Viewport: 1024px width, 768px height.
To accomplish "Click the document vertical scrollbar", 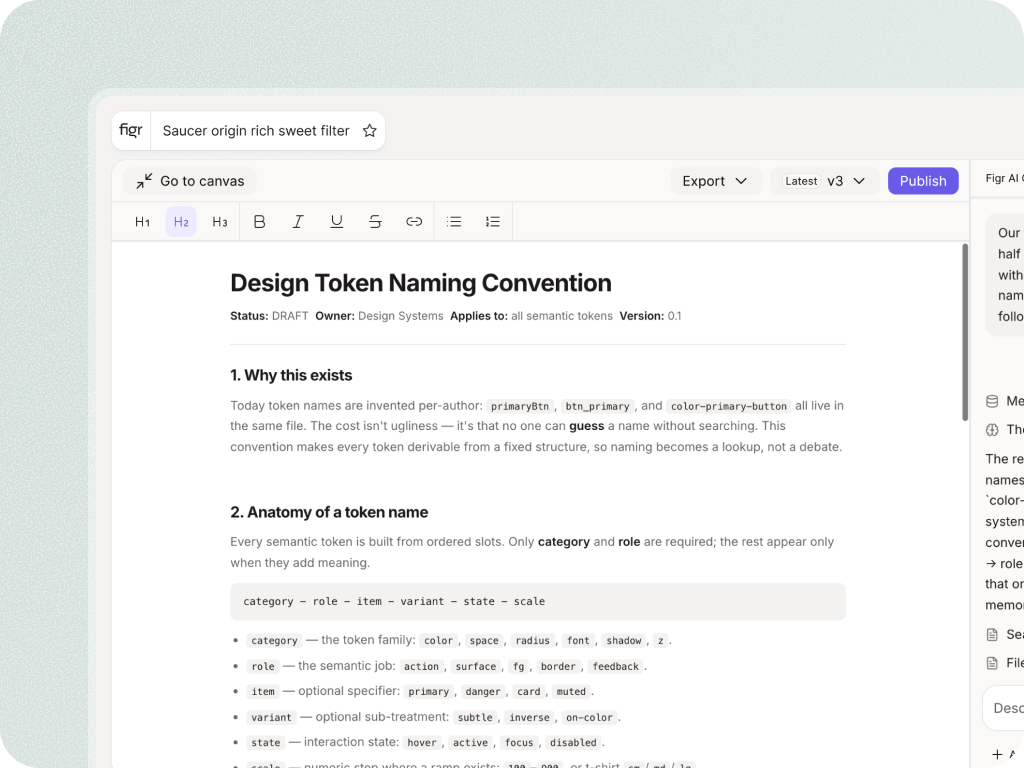I will pos(965,332).
